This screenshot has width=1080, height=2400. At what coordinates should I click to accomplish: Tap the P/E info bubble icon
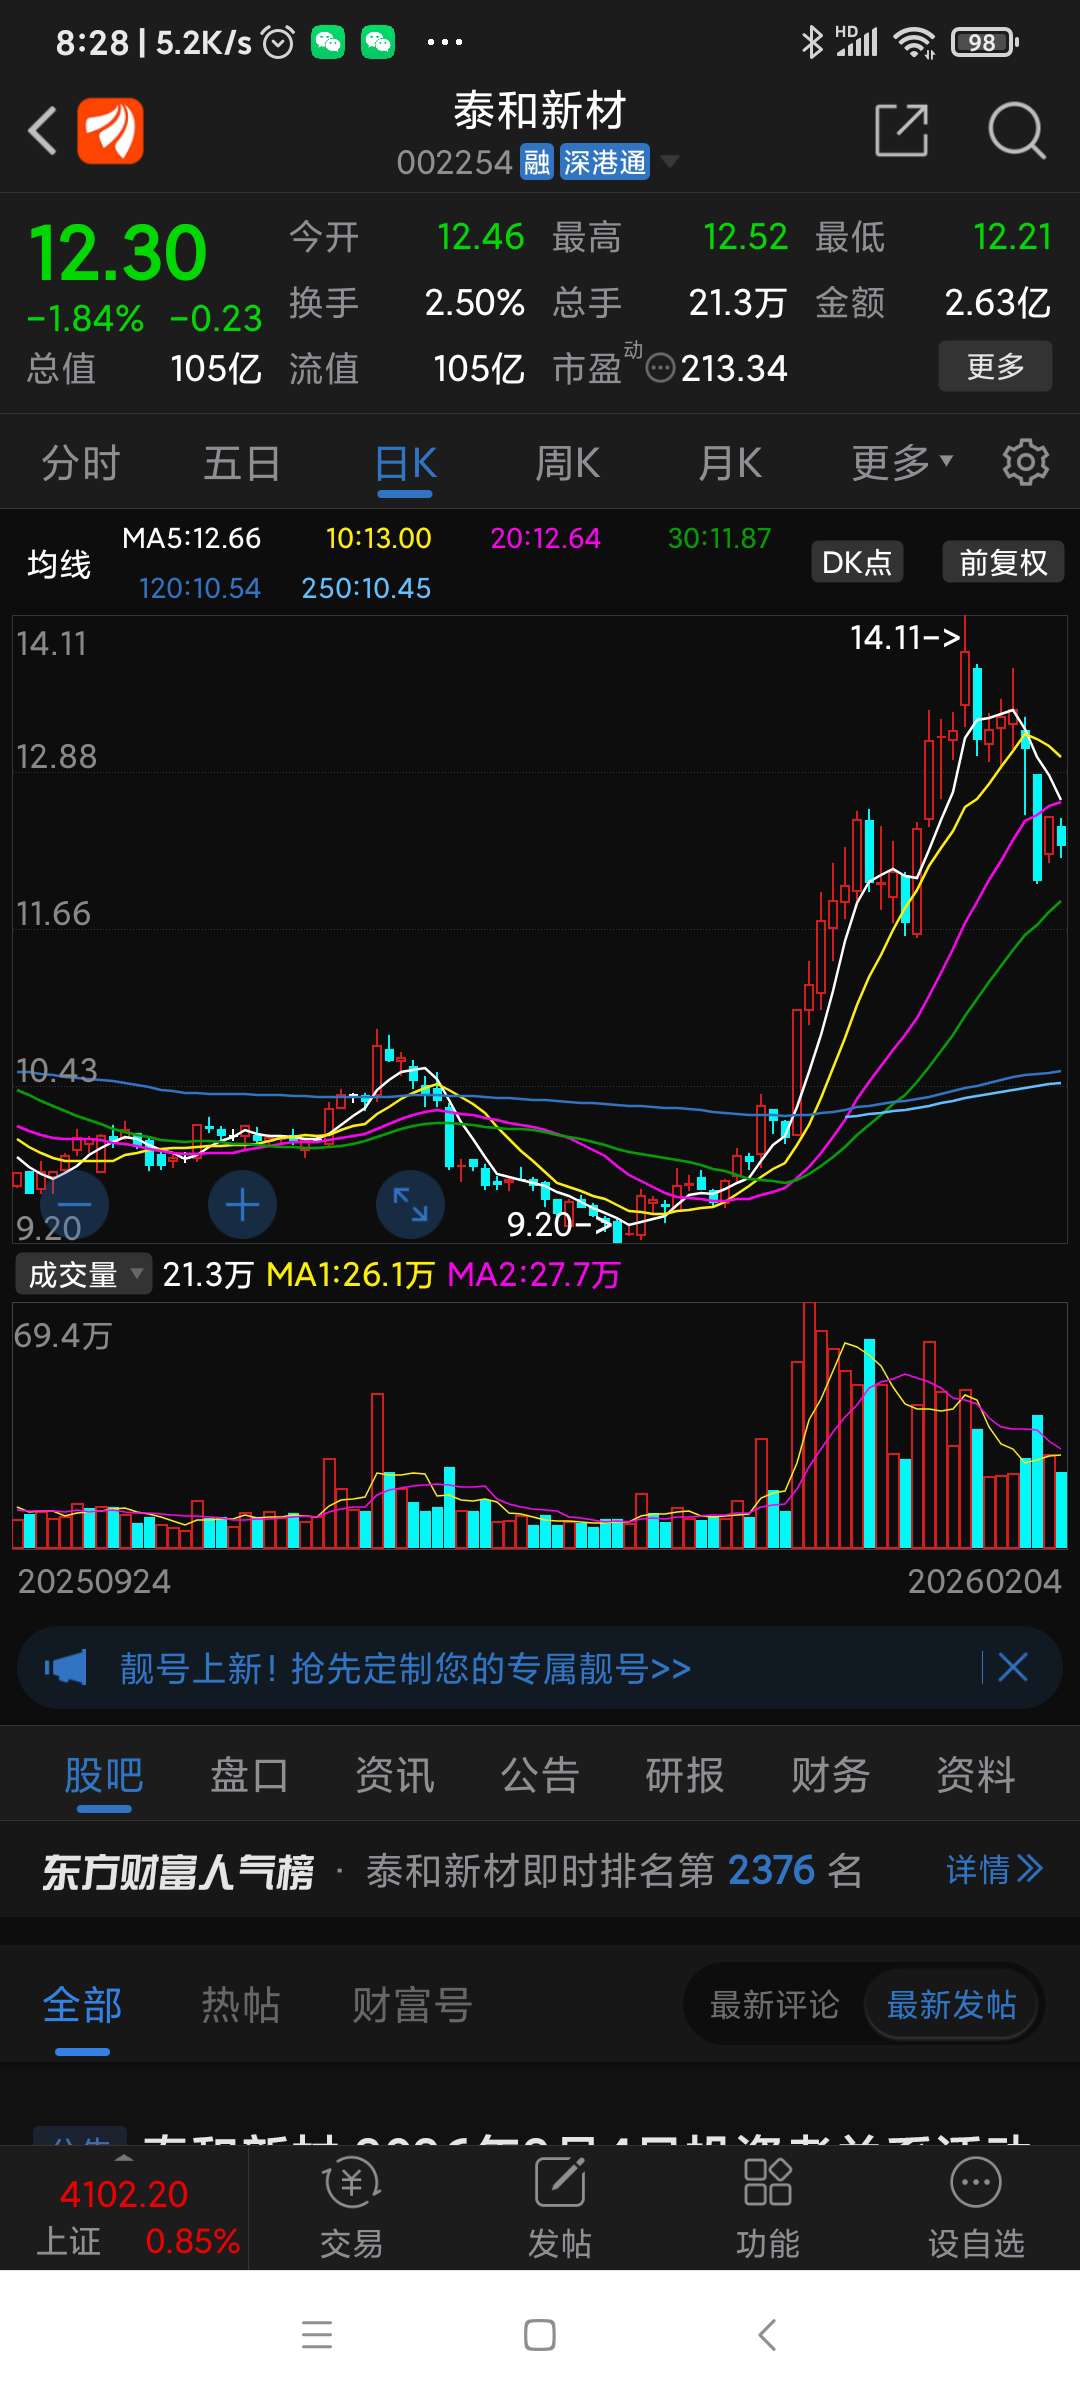660,369
